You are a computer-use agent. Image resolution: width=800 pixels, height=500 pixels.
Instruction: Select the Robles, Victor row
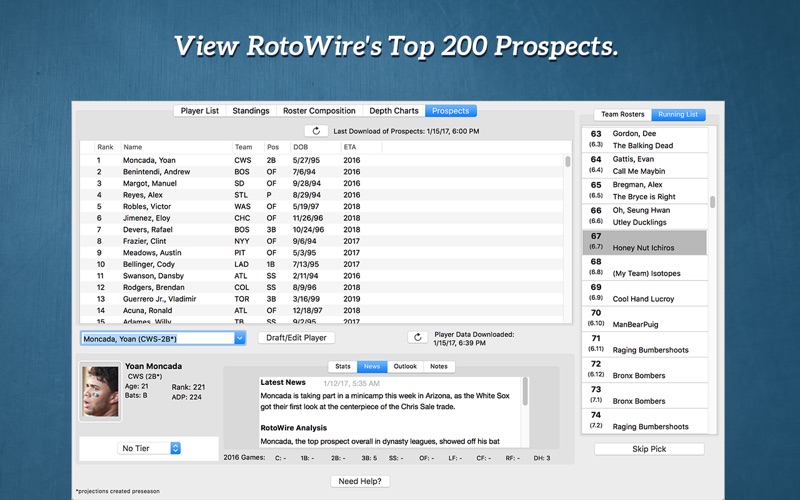pyautogui.click(x=322, y=207)
